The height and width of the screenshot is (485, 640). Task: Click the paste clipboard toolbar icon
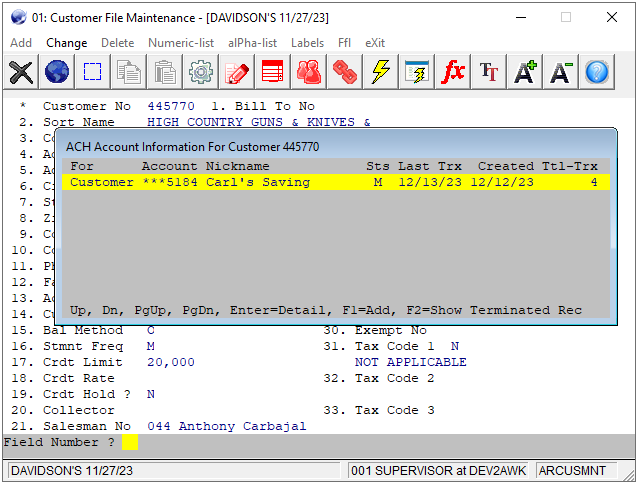tap(164, 72)
